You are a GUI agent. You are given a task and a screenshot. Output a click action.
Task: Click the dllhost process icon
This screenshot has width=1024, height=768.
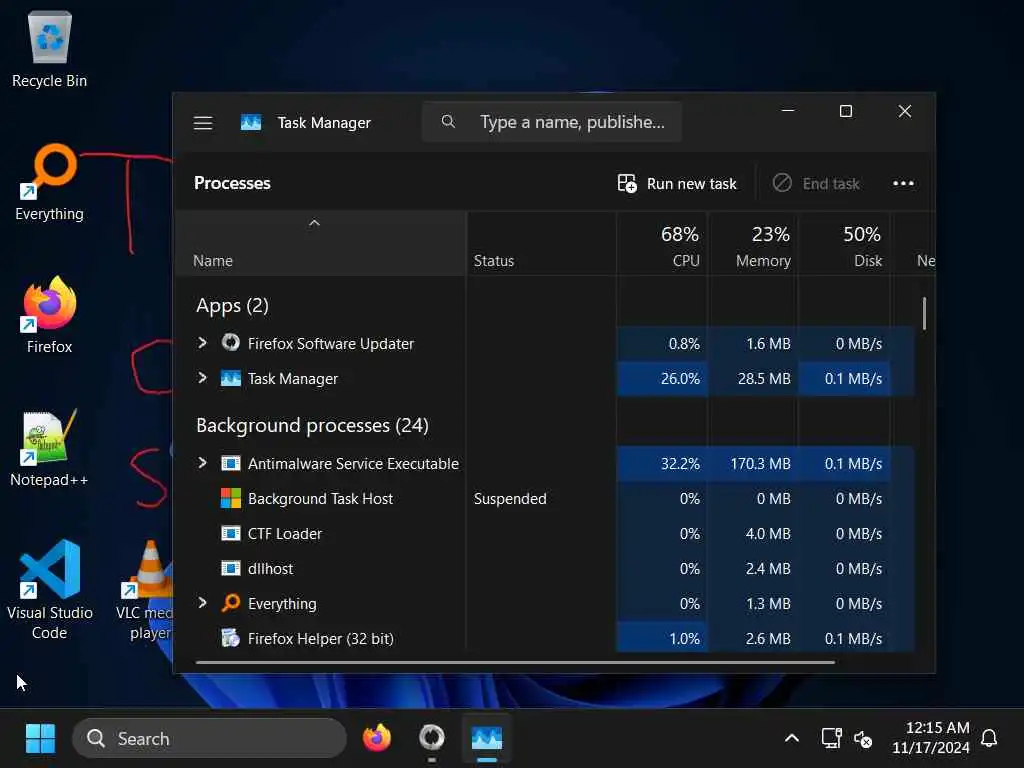click(x=231, y=568)
